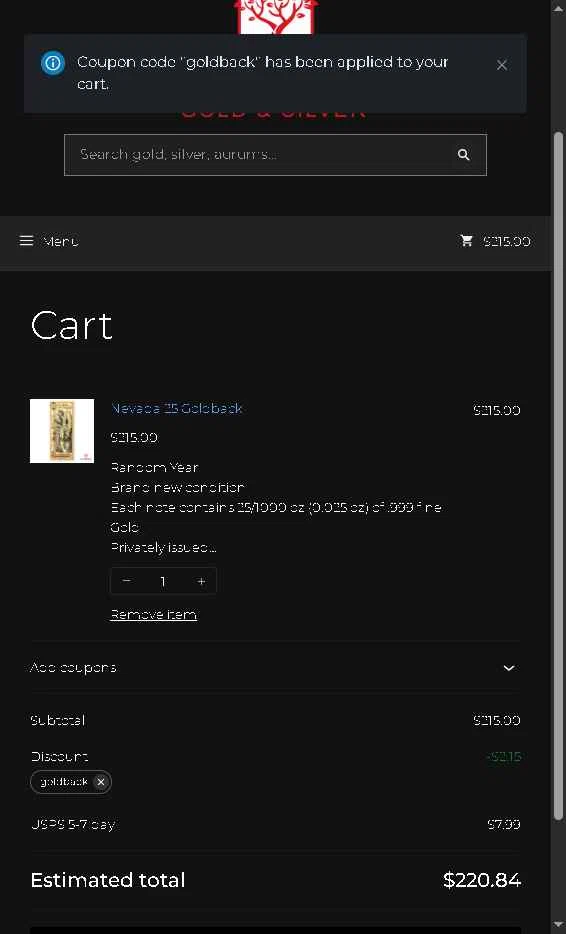Viewport: 566px width, 934px height.
Task: Open the Nevada 25 Goldback product link
Action: pyautogui.click(x=176, y=408)
